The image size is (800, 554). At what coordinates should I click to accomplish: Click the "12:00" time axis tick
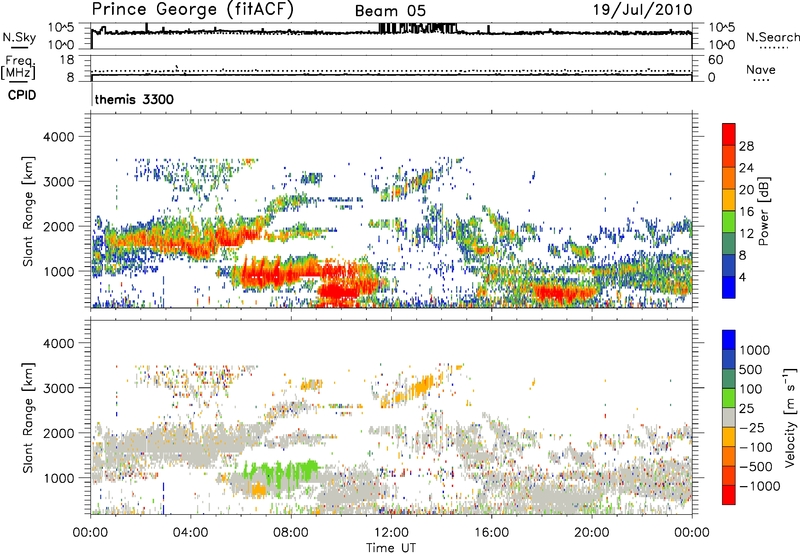391,533
